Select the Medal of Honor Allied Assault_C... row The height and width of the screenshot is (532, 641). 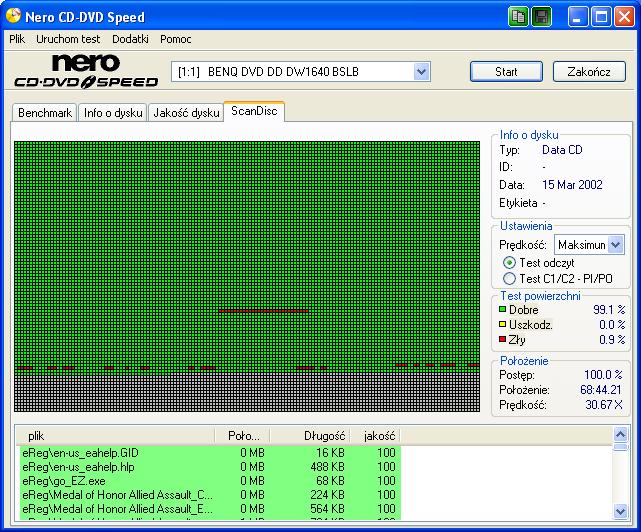(x=210, y=495)
